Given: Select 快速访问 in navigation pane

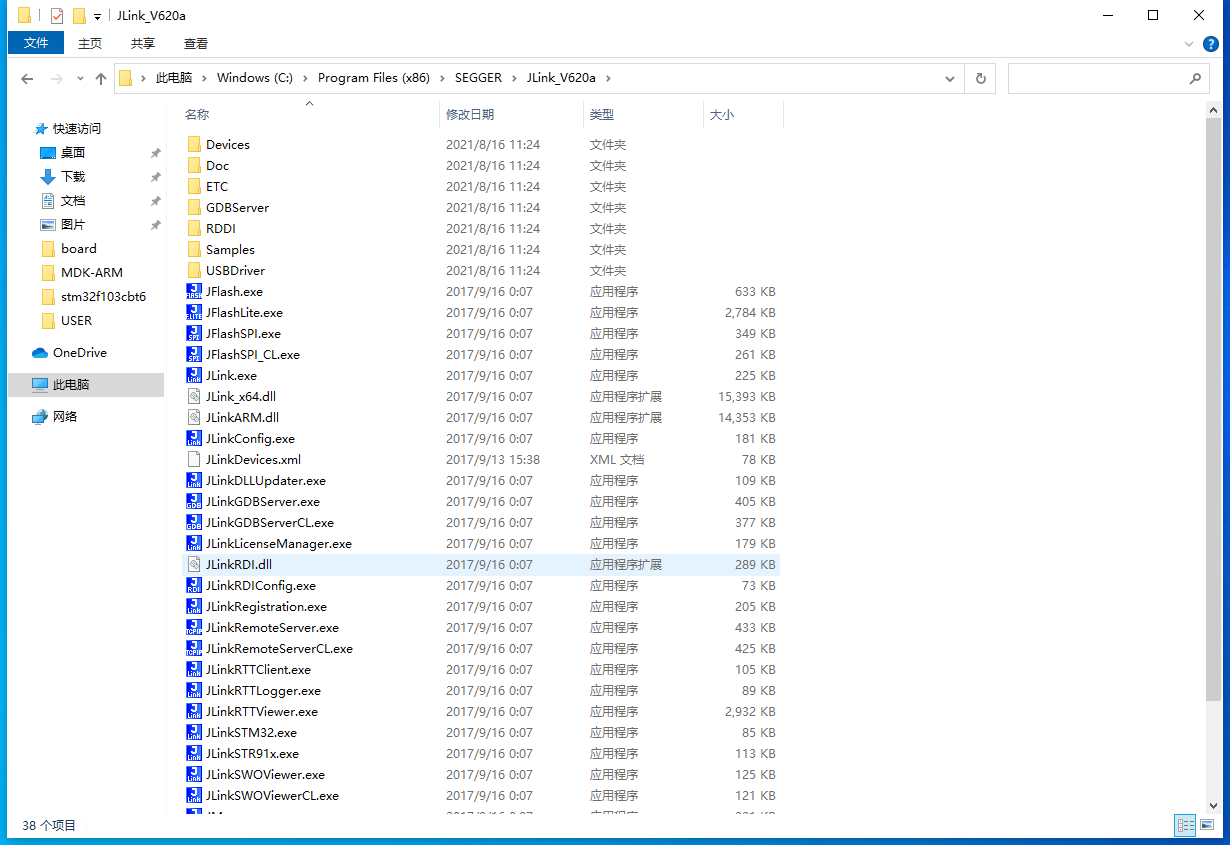Looking at the screenshot, I should click(x=77, y=129).
